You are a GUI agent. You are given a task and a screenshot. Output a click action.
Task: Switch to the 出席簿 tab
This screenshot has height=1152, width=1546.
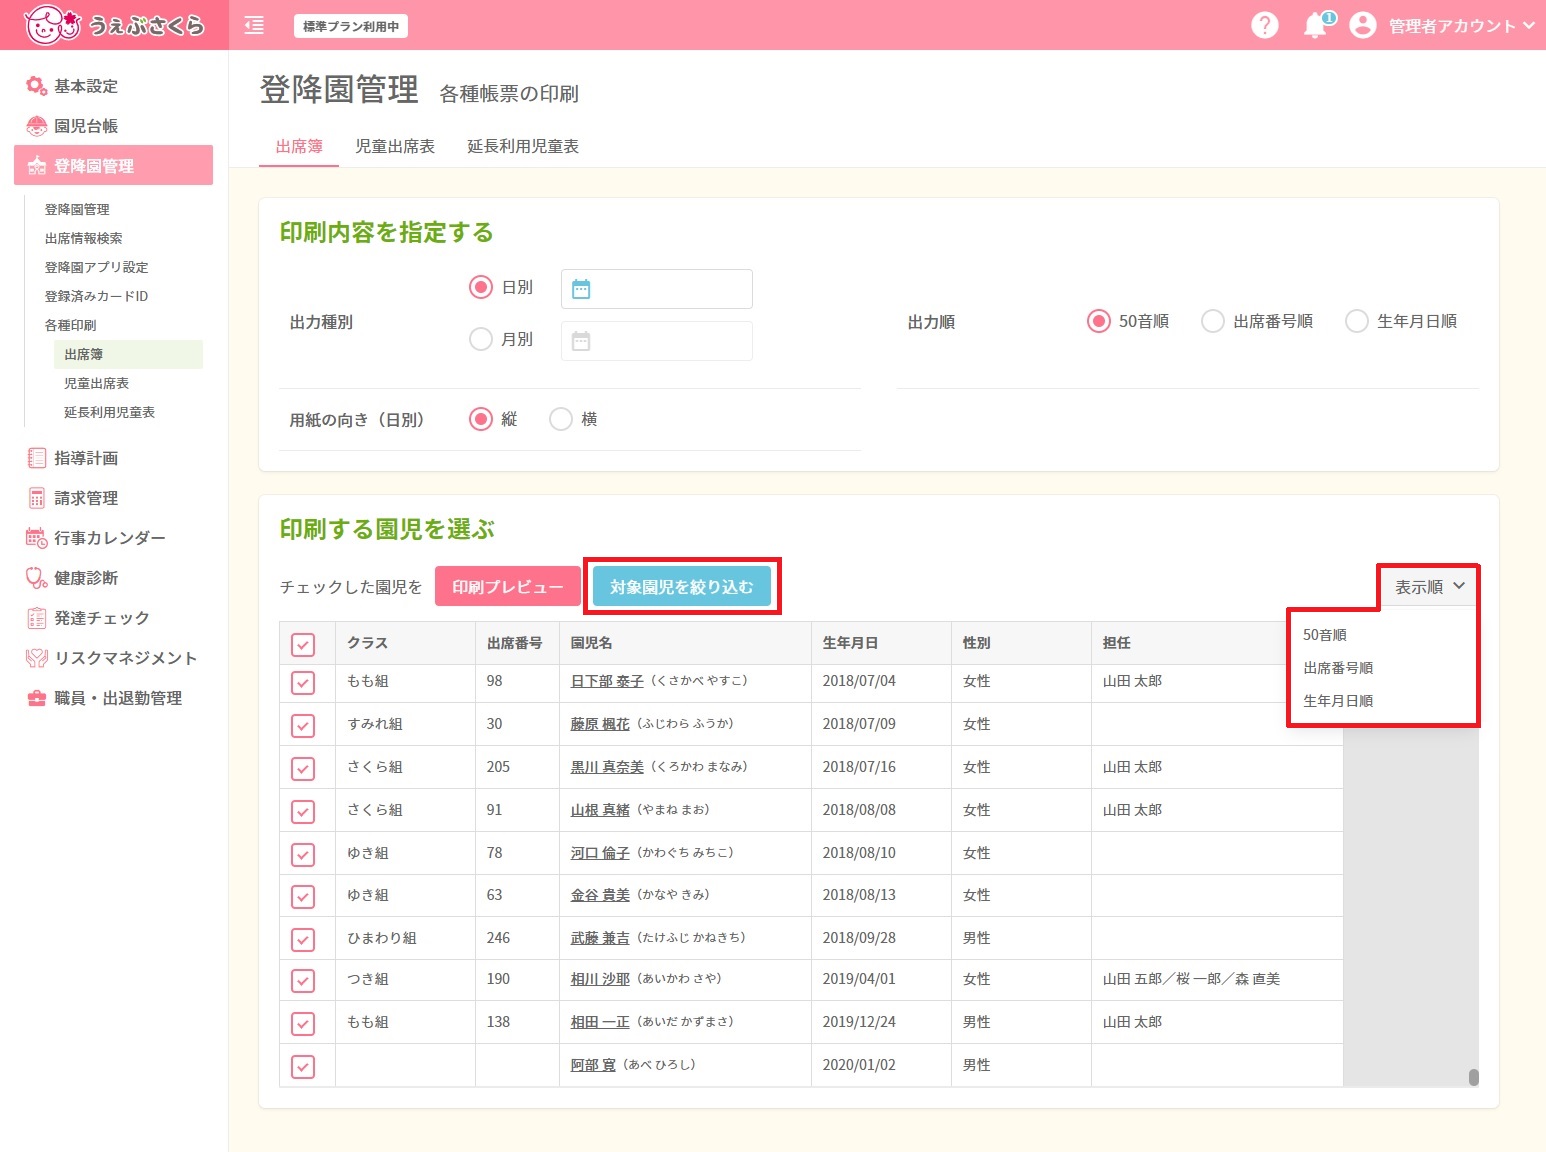[x=299, y=146]
